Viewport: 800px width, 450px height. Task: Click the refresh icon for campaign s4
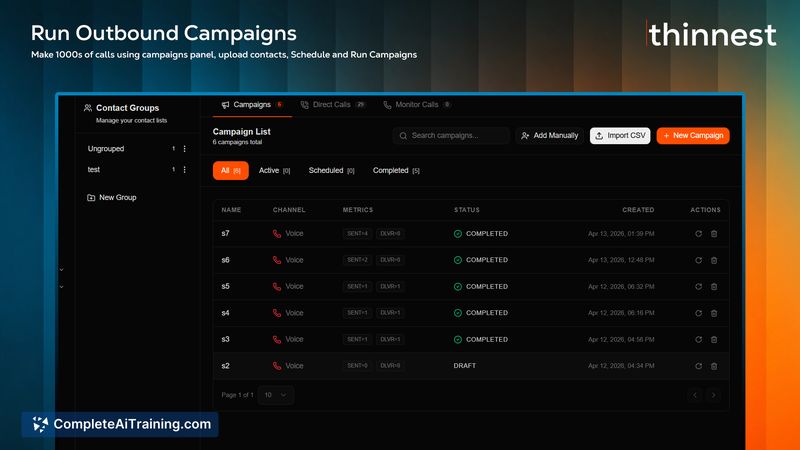(x=698, y=313)
